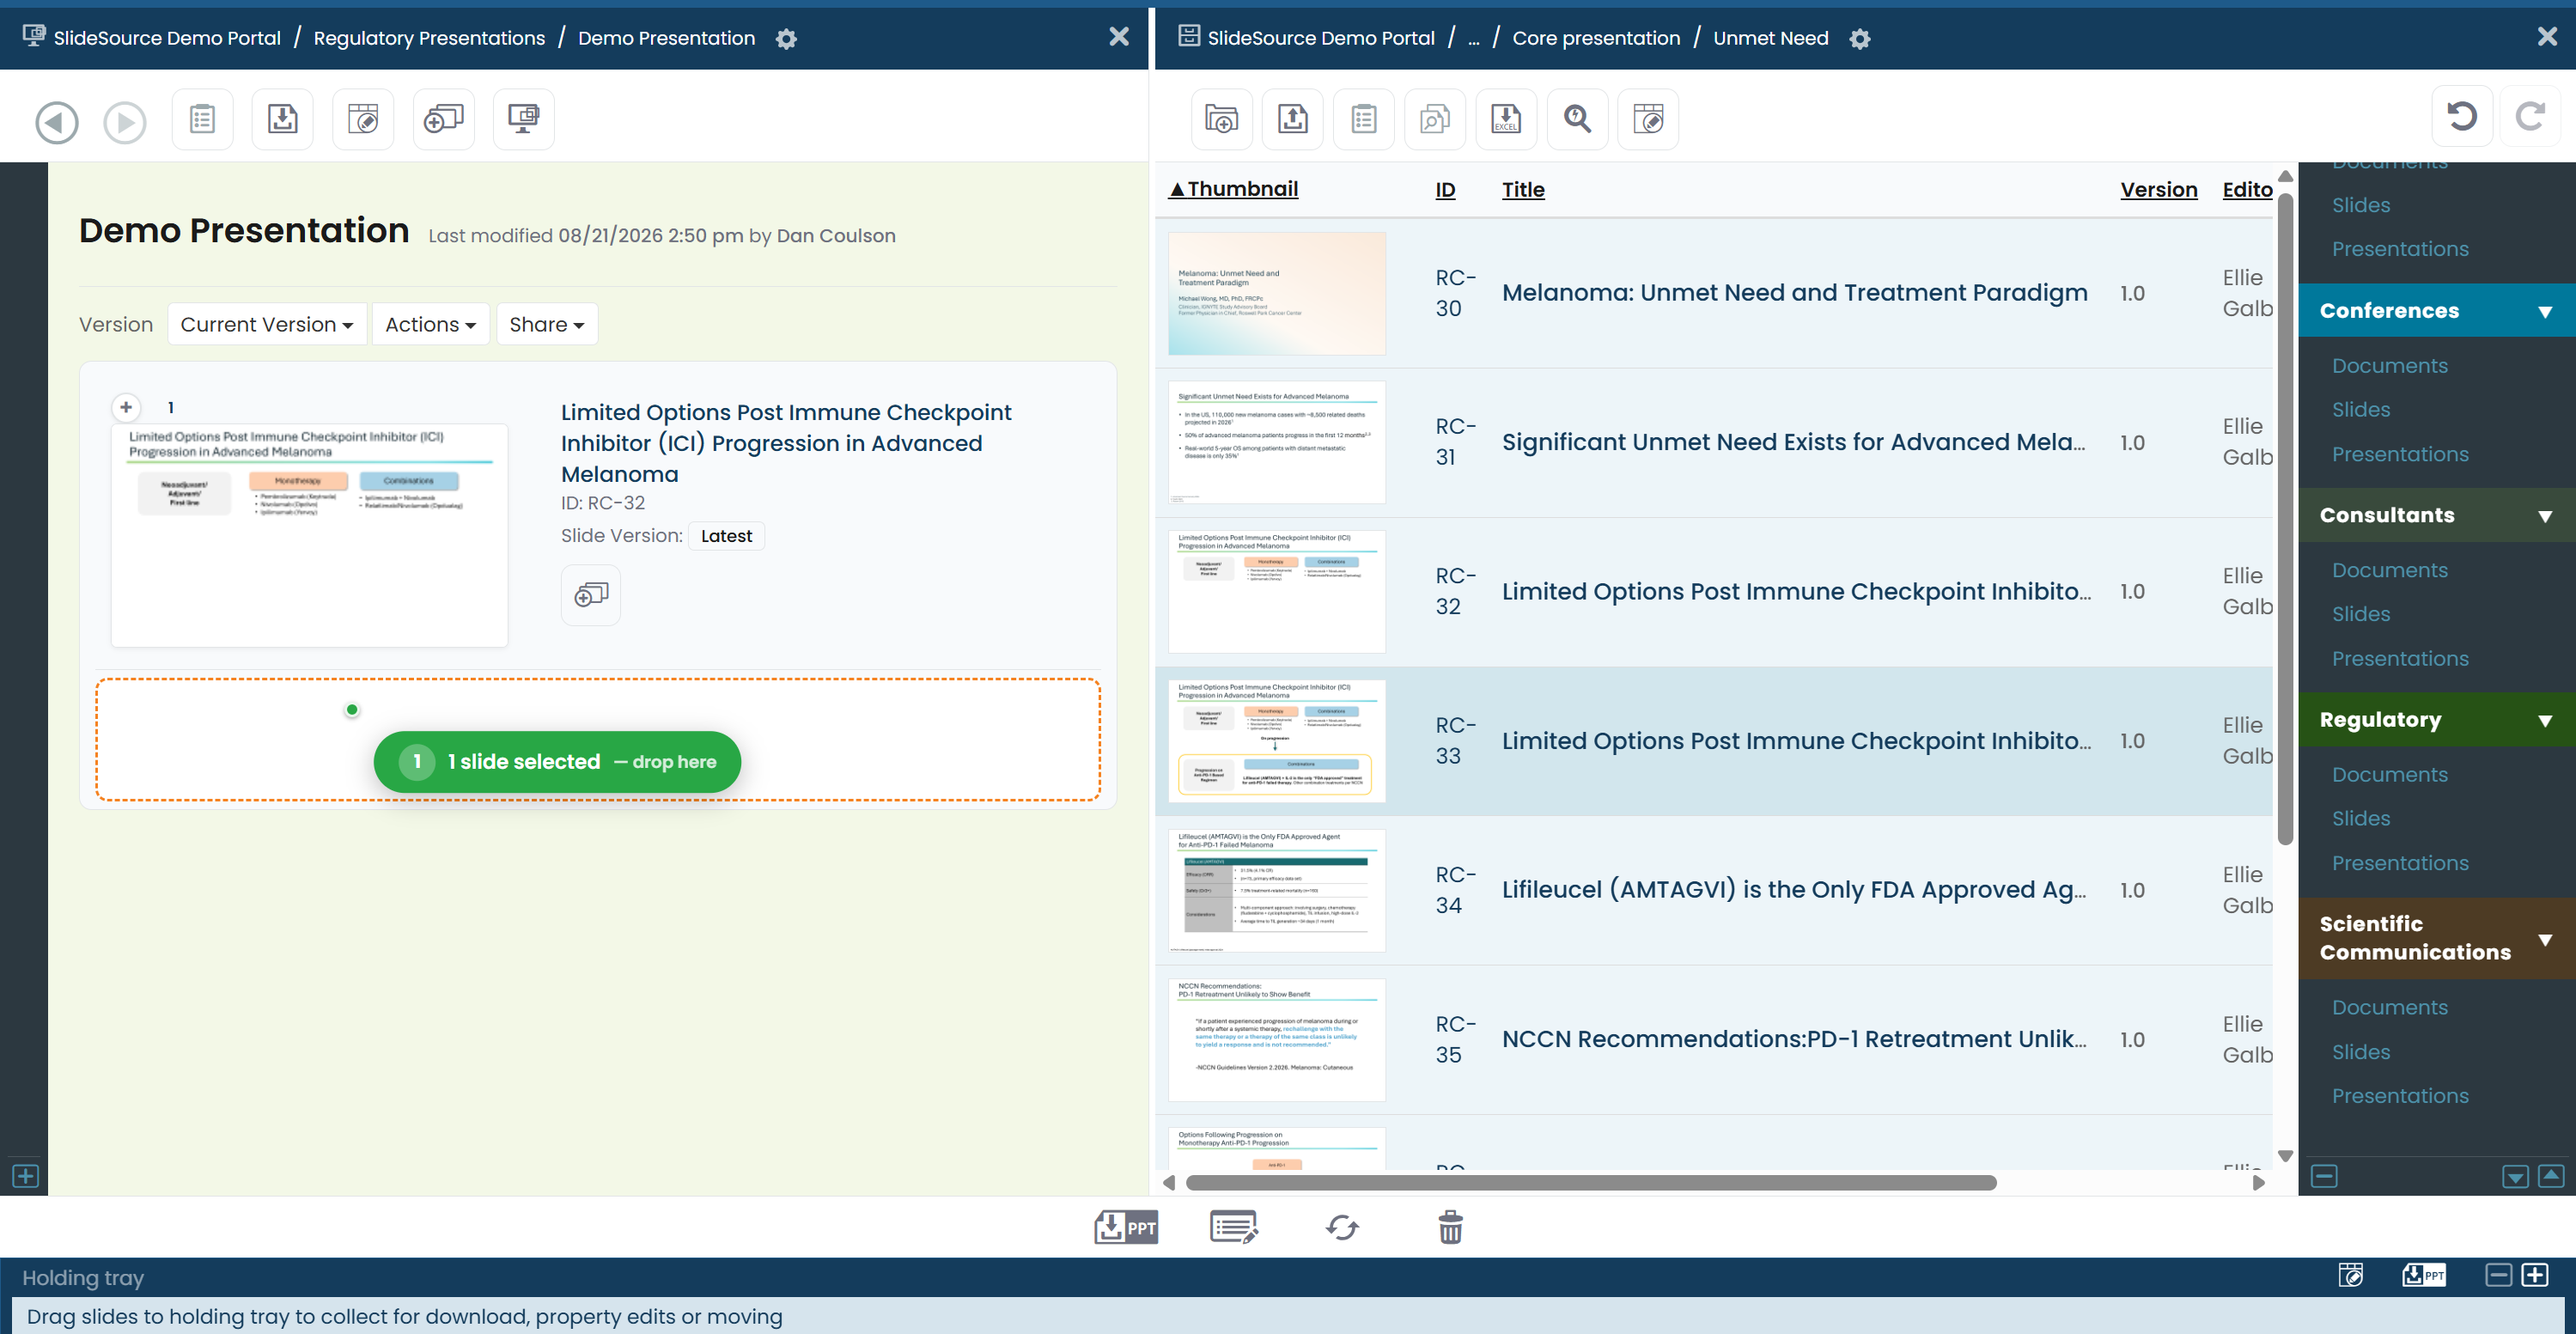Click the find duplicate slides icon
The width and height of the screenshot is (2576, 1334).
[1435, 119]
